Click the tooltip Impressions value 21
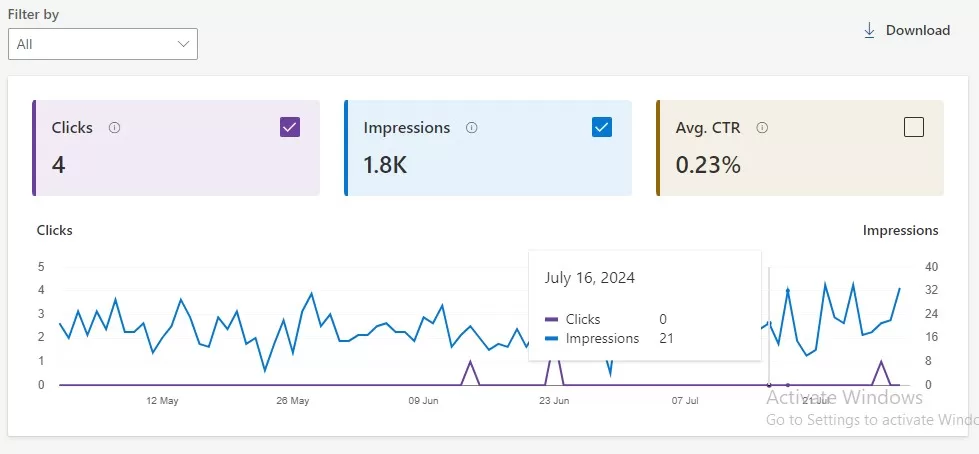This screenshot has width=979, height=454. tap(666, 338)
